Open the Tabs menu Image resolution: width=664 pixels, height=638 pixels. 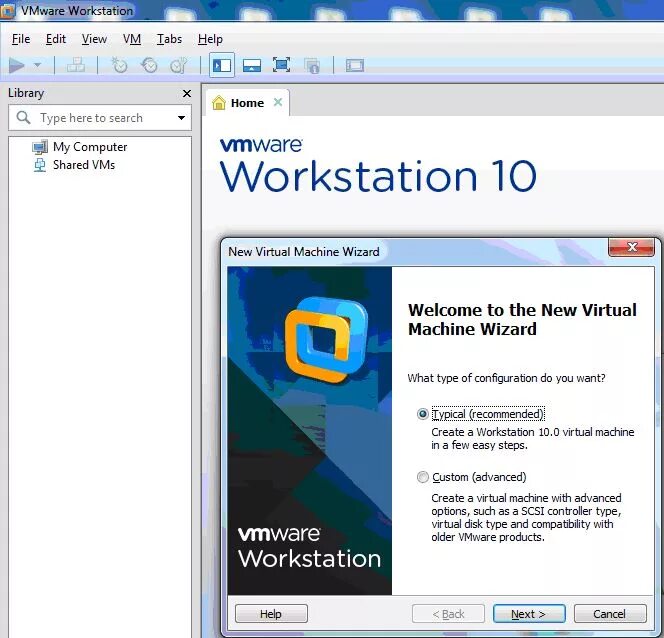point(169,39)
